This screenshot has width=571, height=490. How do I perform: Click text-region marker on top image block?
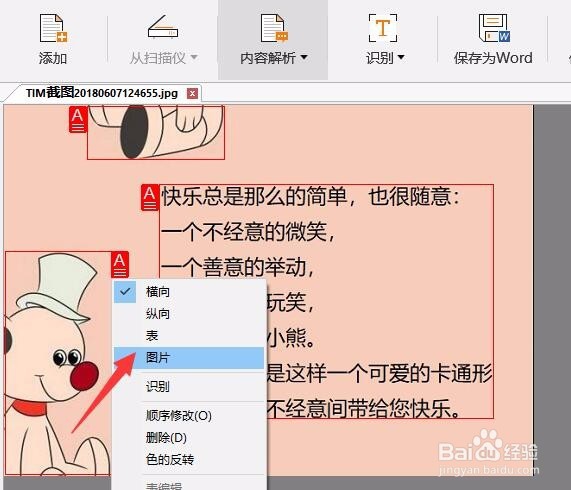(x=78, y=119)
